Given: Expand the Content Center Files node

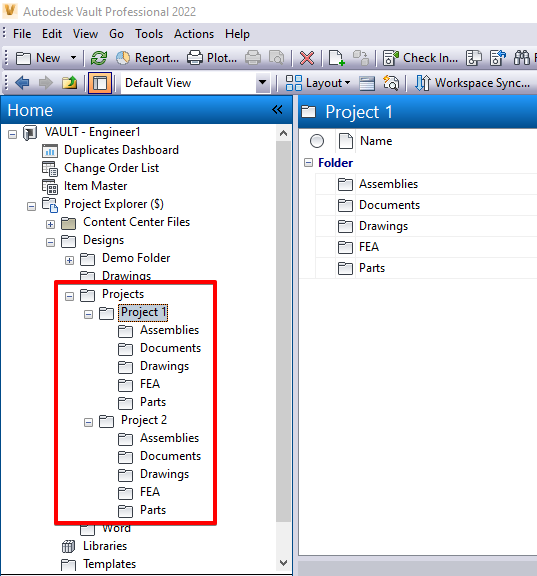Looking at the screenshot, I should coord(50,224).
